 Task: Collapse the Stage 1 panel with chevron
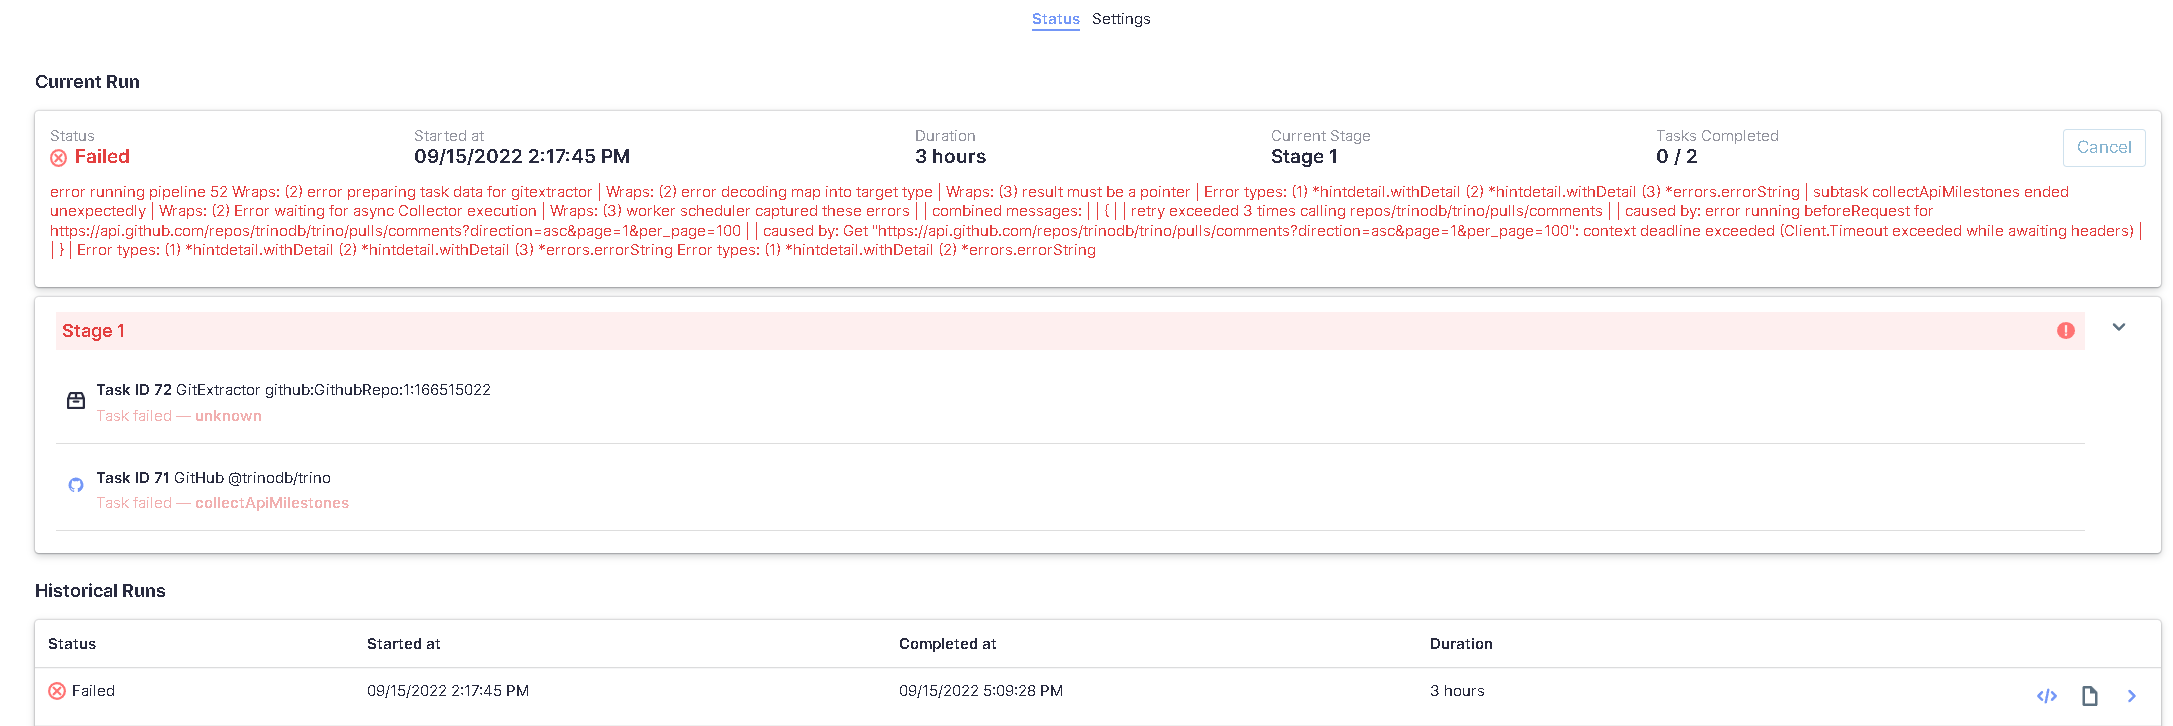click(2118, 327)
